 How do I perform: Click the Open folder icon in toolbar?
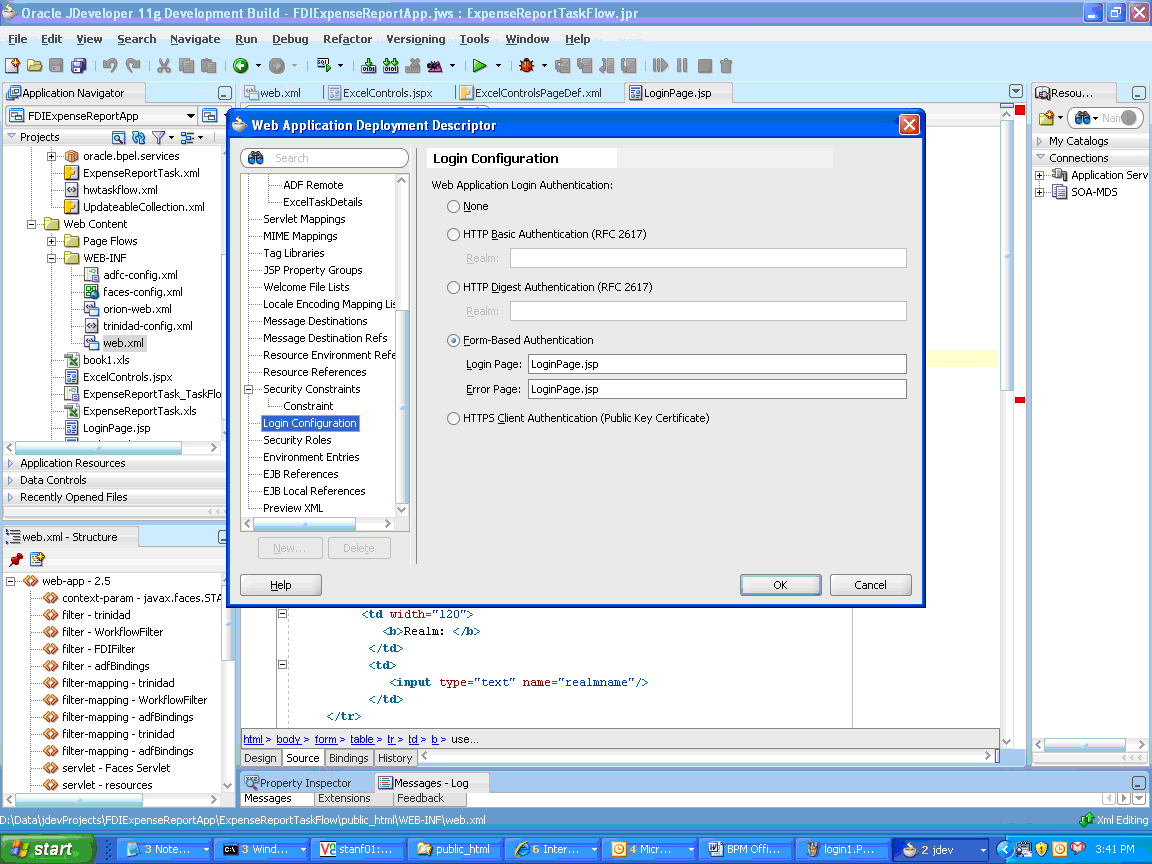point(34,66)
